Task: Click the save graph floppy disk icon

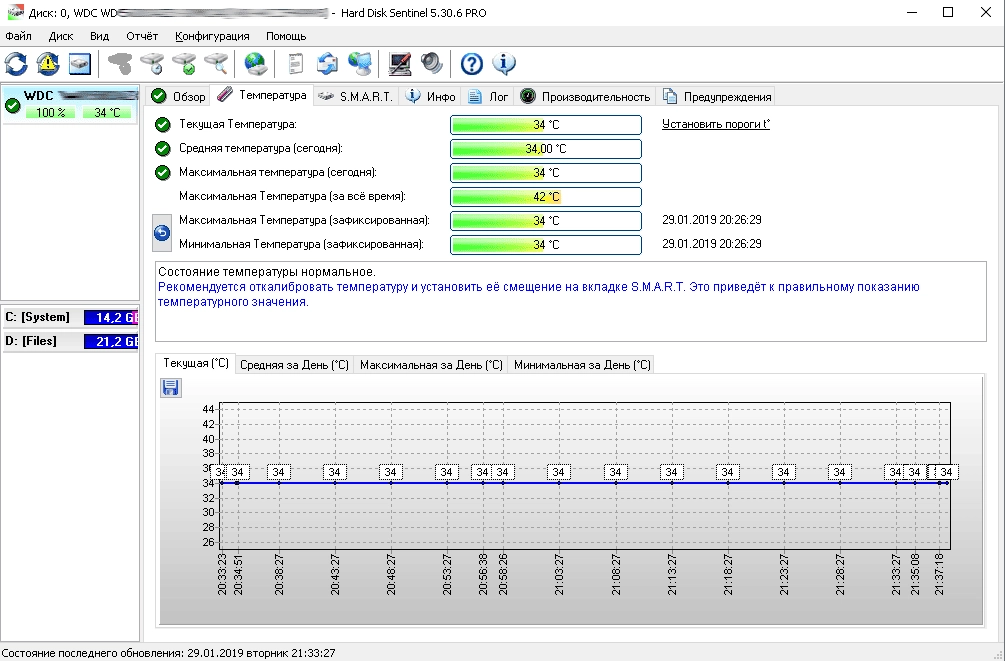Action: pos(170,387)
